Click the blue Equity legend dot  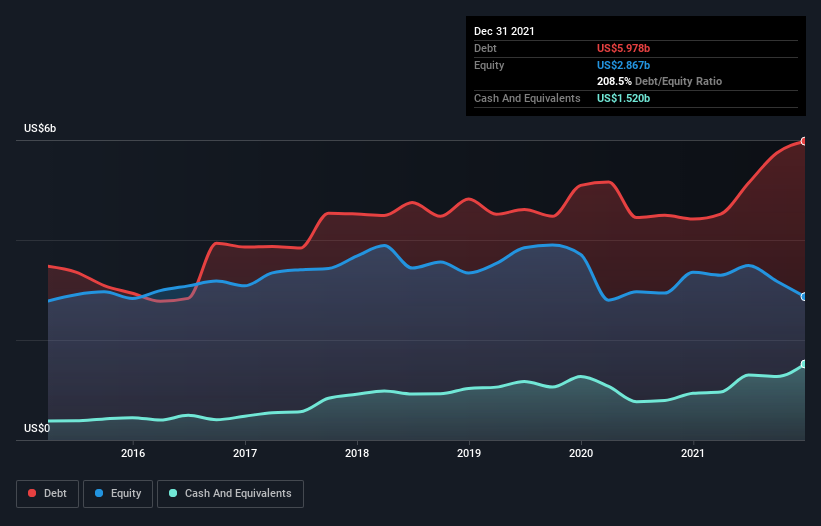99,493
